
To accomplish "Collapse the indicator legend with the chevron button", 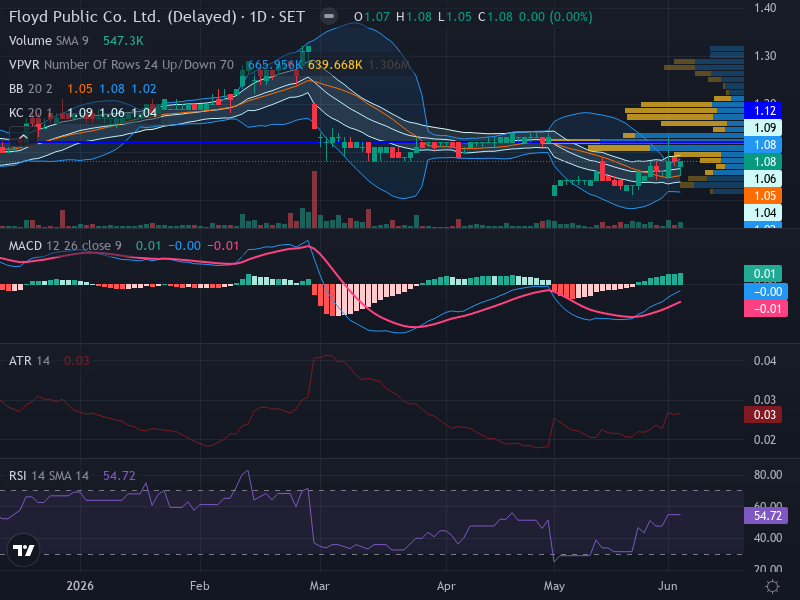I will point(23,137).
